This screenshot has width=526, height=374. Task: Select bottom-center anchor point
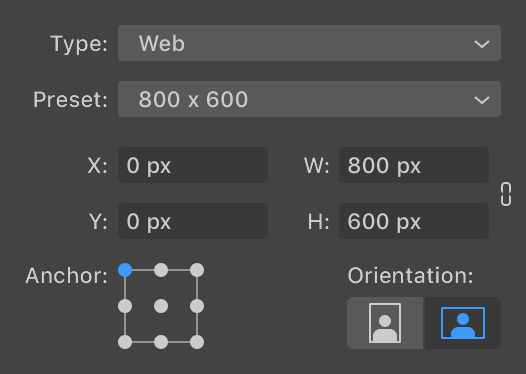[161, 342]
